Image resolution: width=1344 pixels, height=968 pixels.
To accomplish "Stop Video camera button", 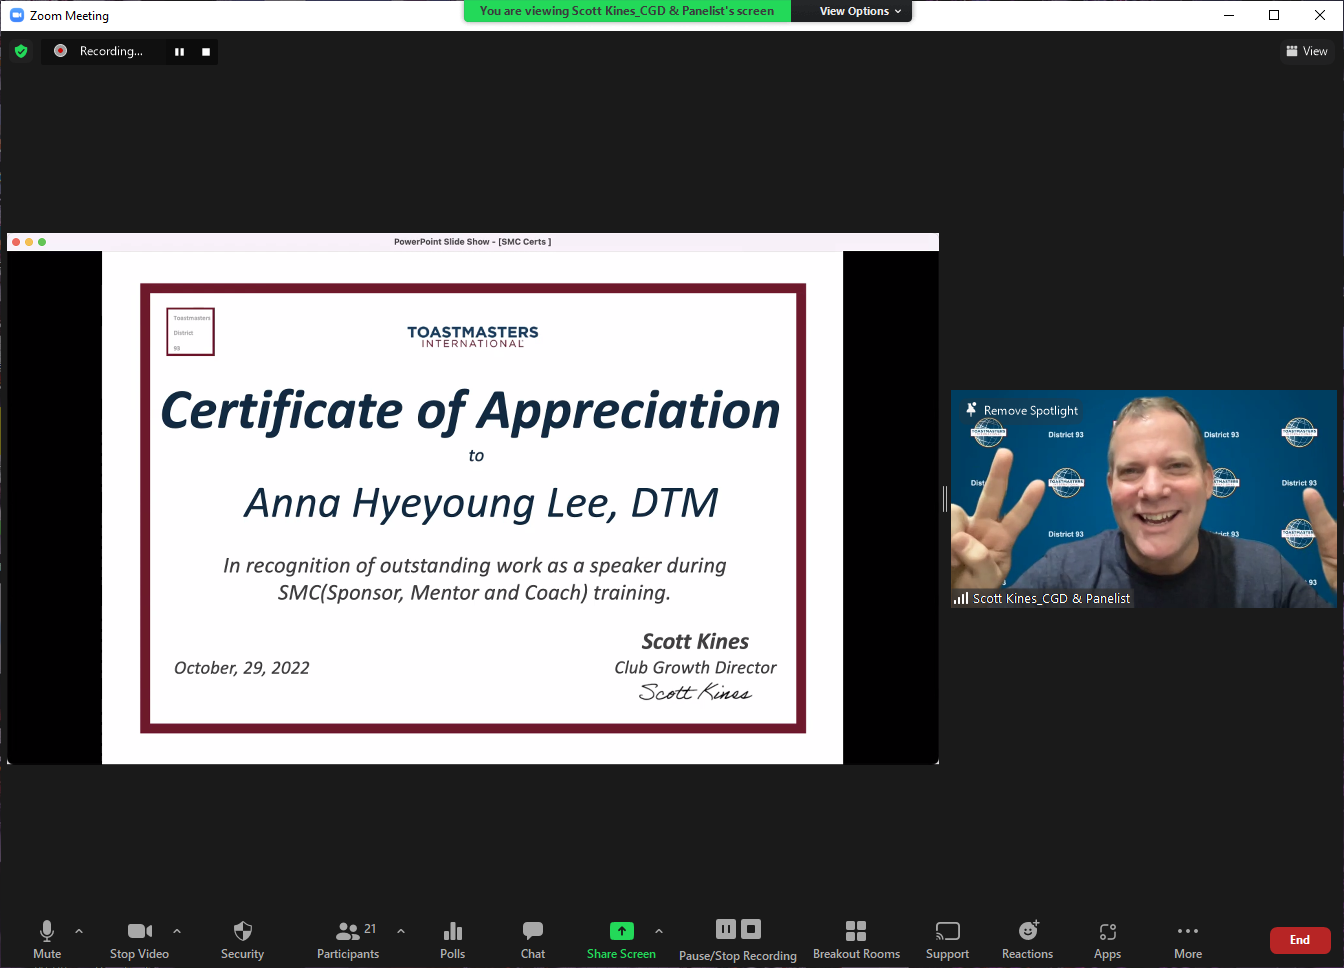I will point(139,939).
